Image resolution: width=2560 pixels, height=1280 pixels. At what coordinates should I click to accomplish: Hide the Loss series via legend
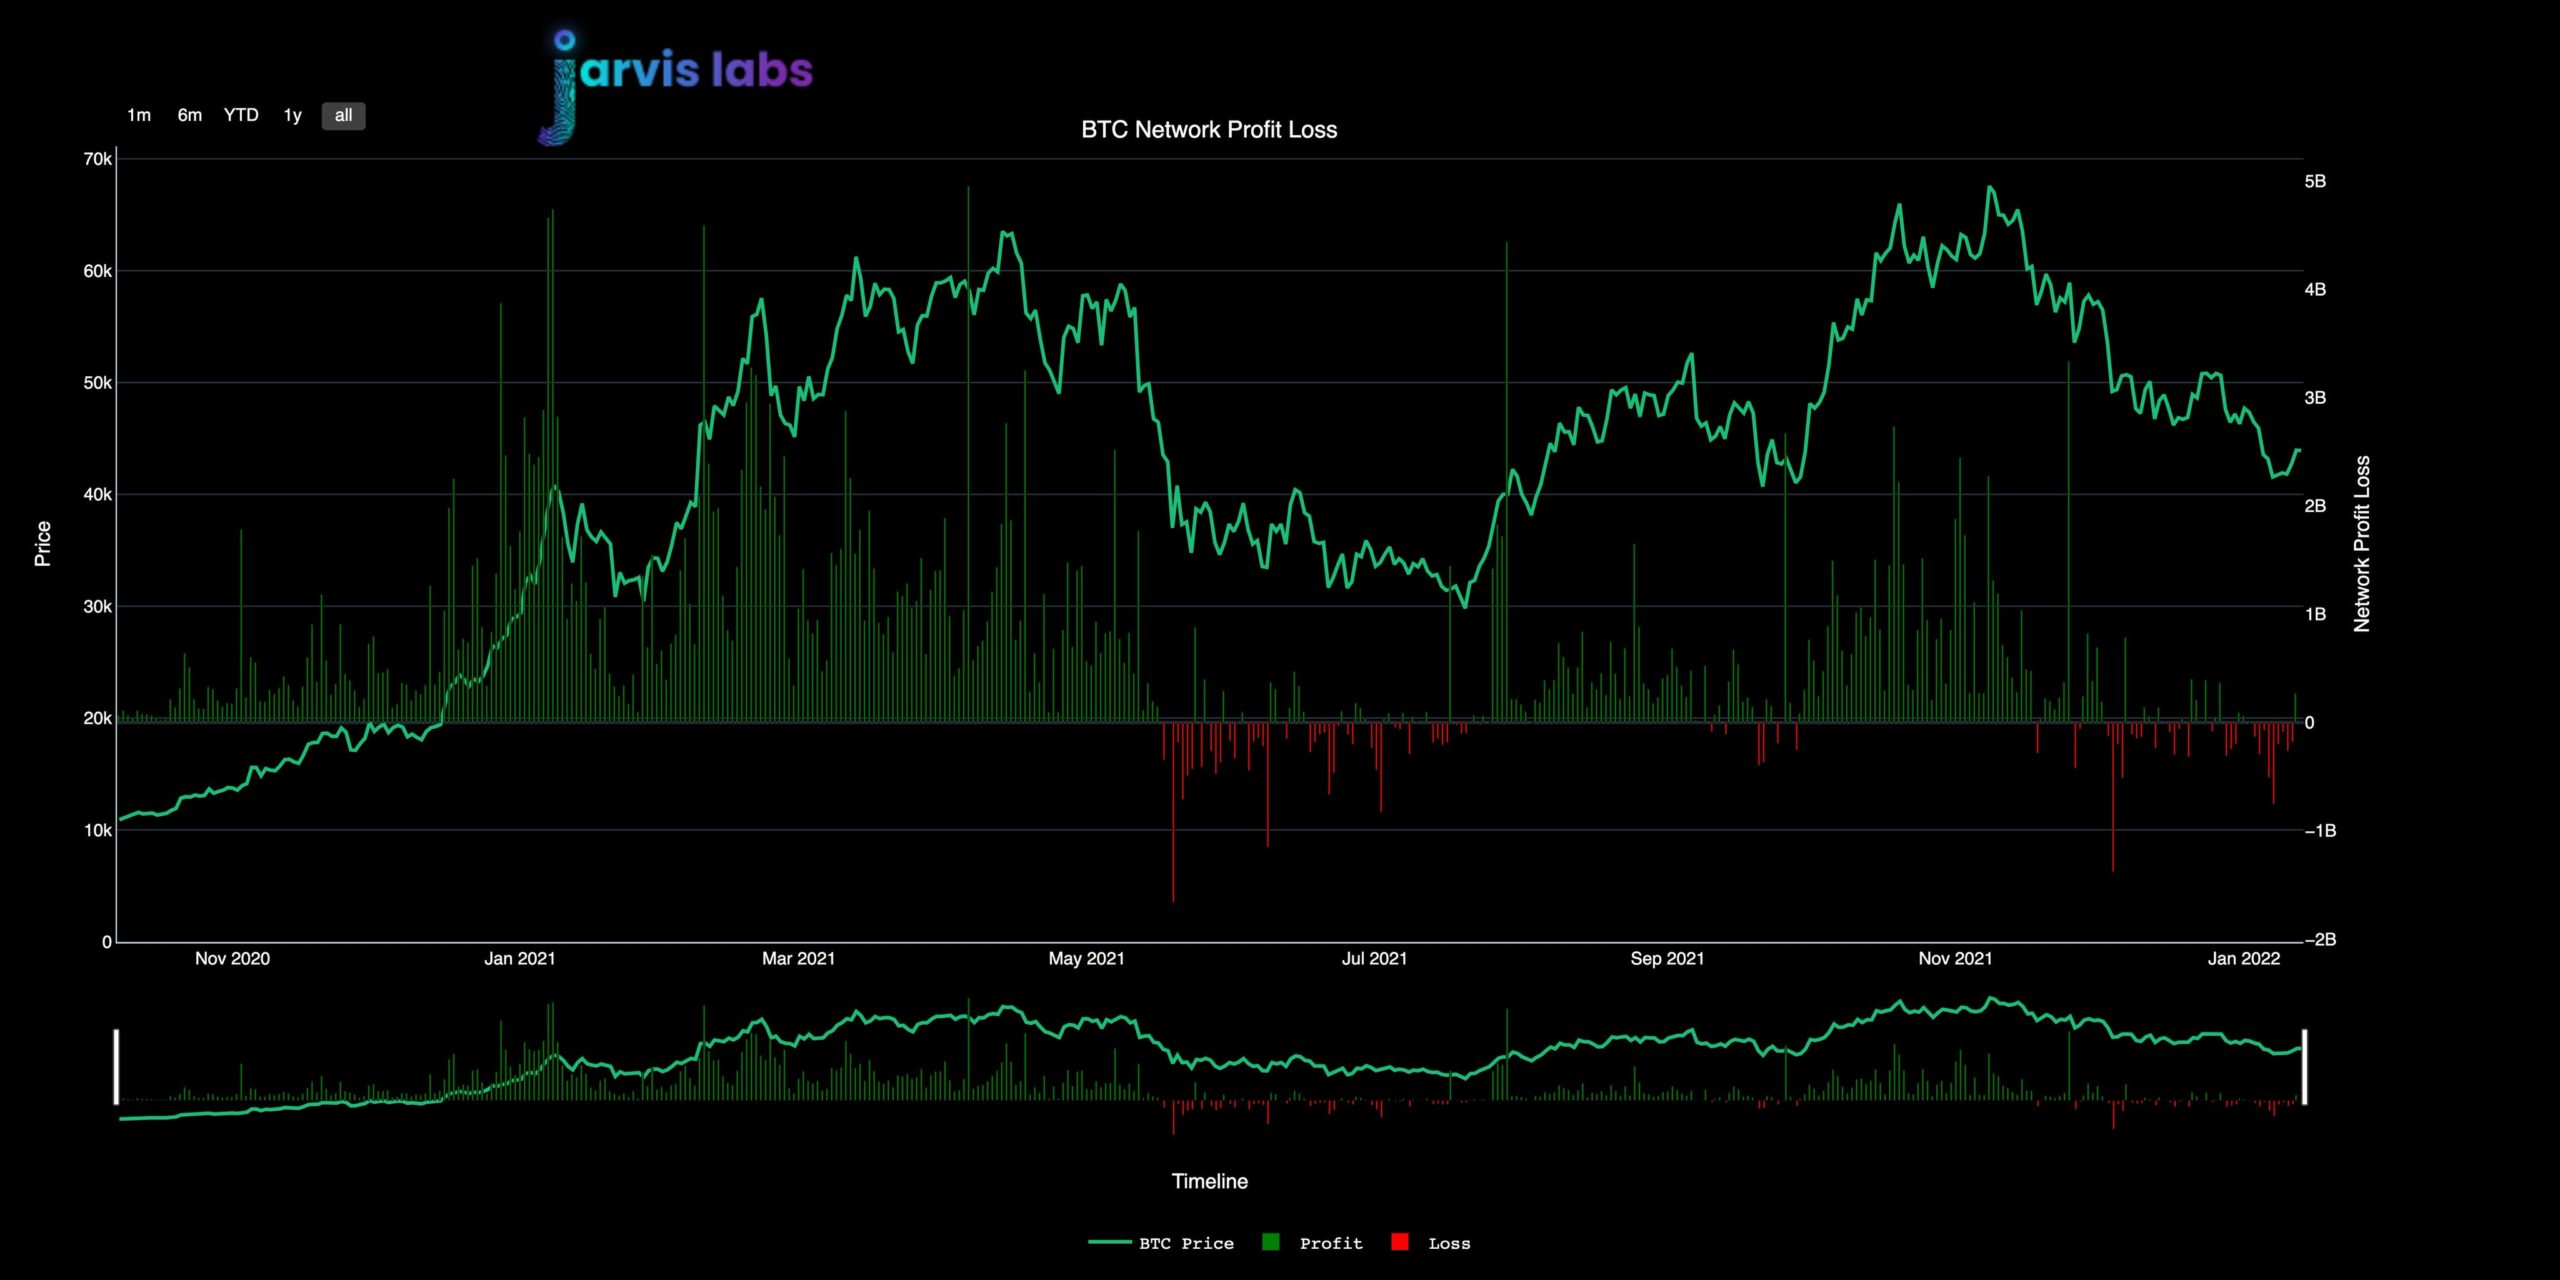coord(1431,1243)
